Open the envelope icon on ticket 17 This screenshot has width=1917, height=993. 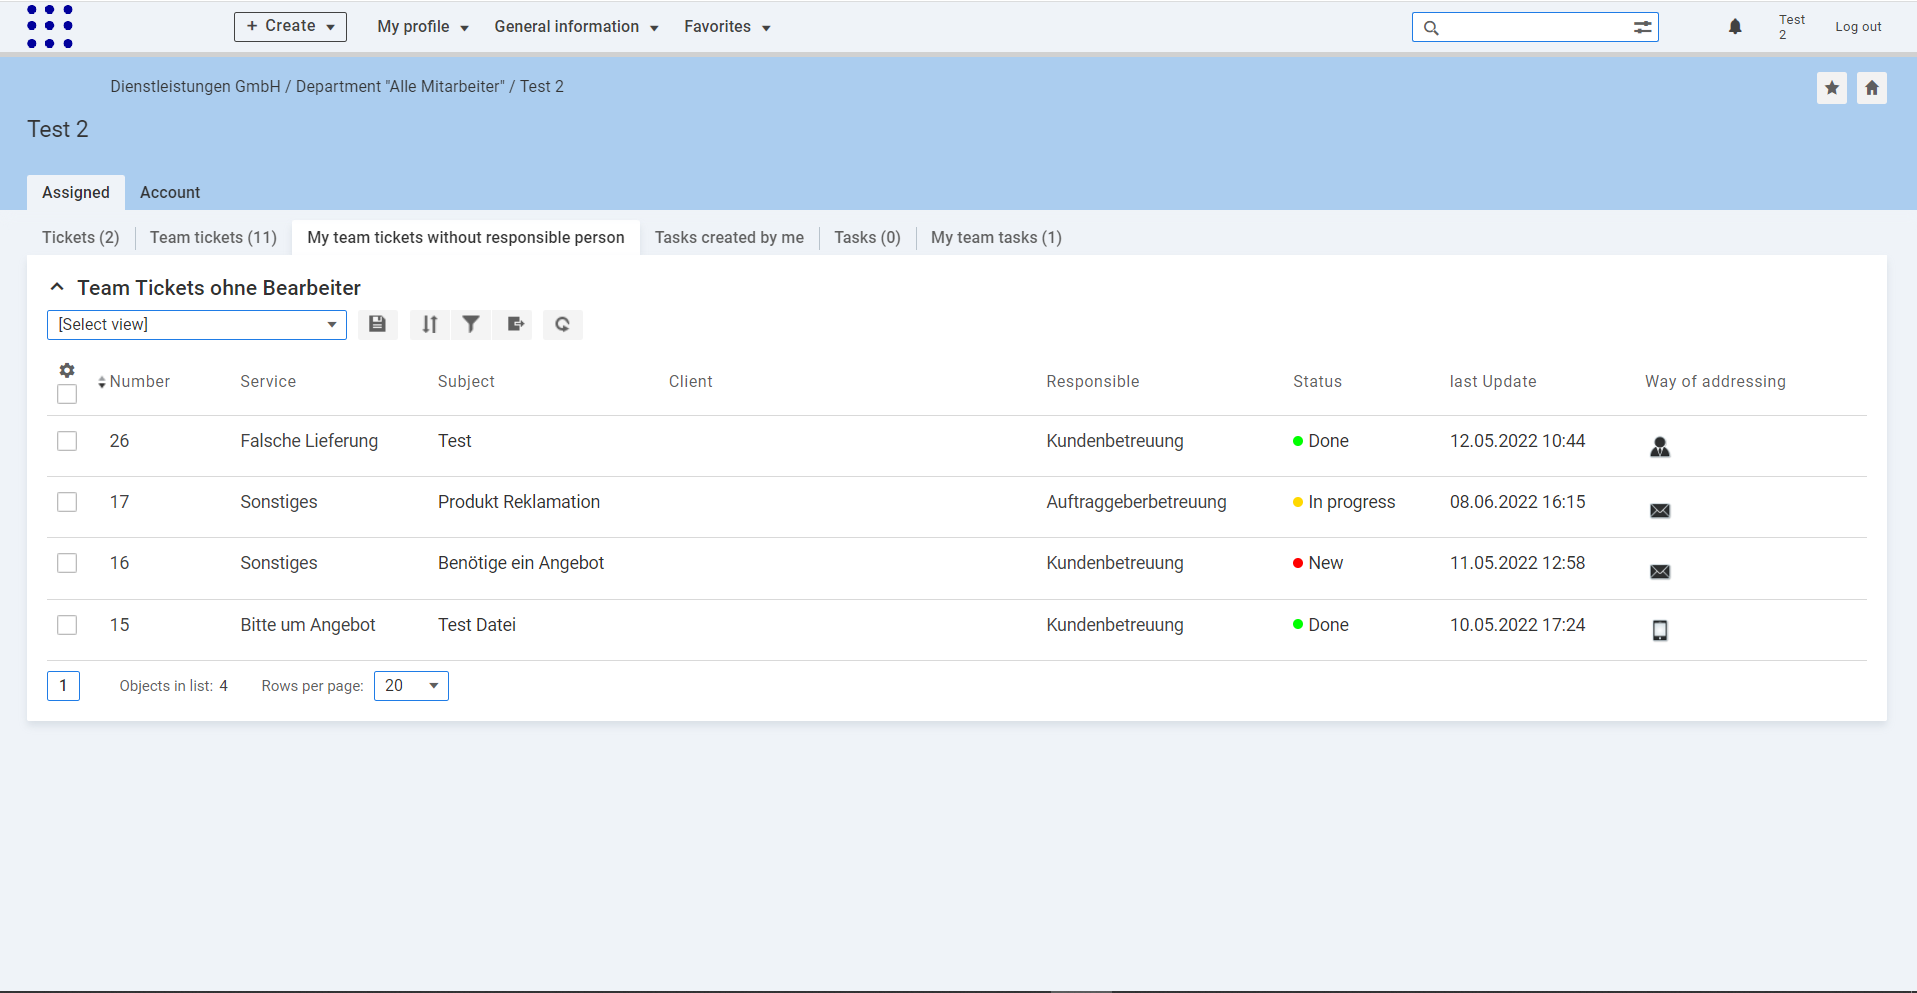[1659, 510]
